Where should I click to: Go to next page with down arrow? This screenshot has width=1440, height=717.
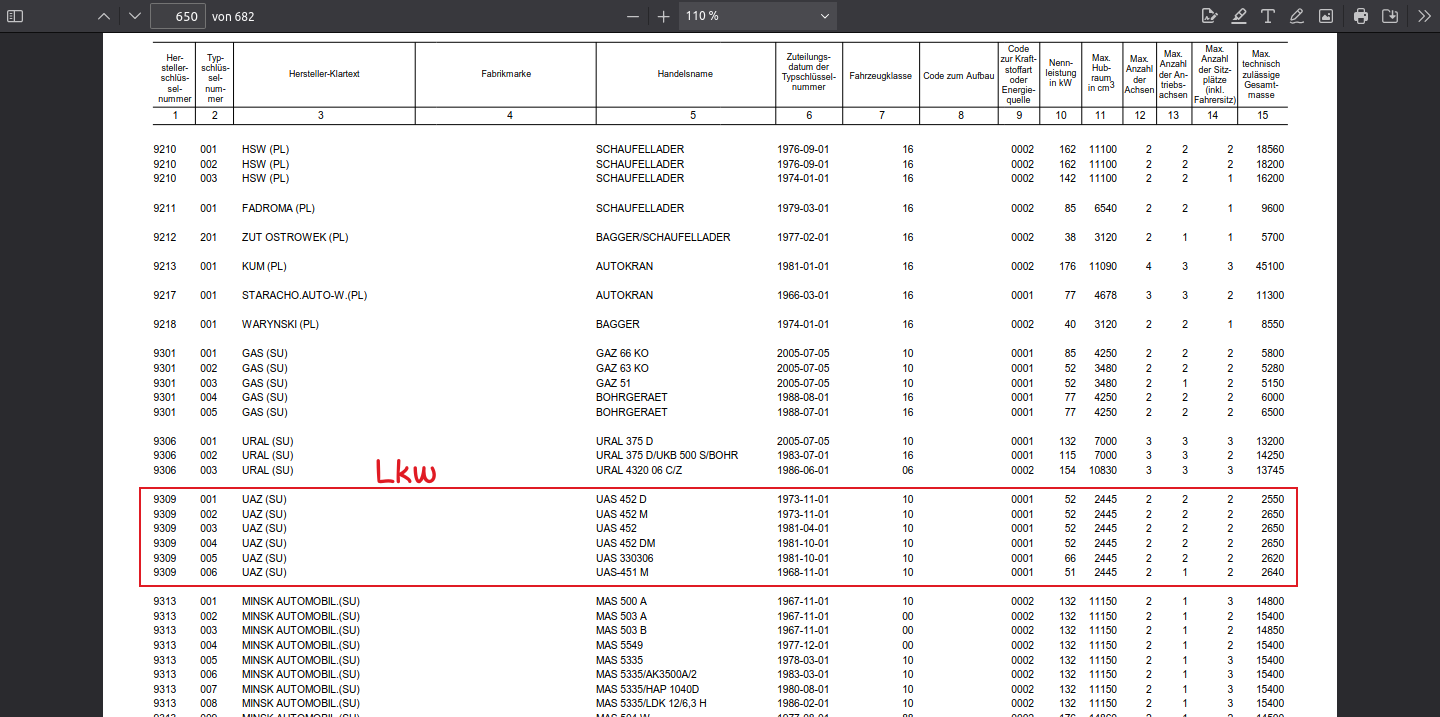pos(135,16)
